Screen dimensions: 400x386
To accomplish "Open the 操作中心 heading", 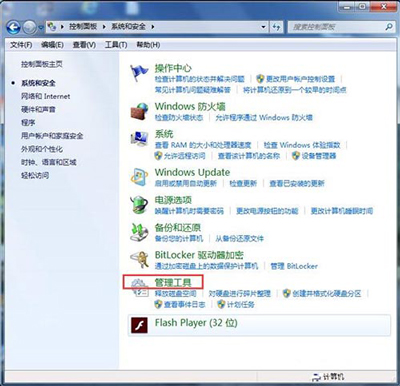I will click(x=173, y=68).
